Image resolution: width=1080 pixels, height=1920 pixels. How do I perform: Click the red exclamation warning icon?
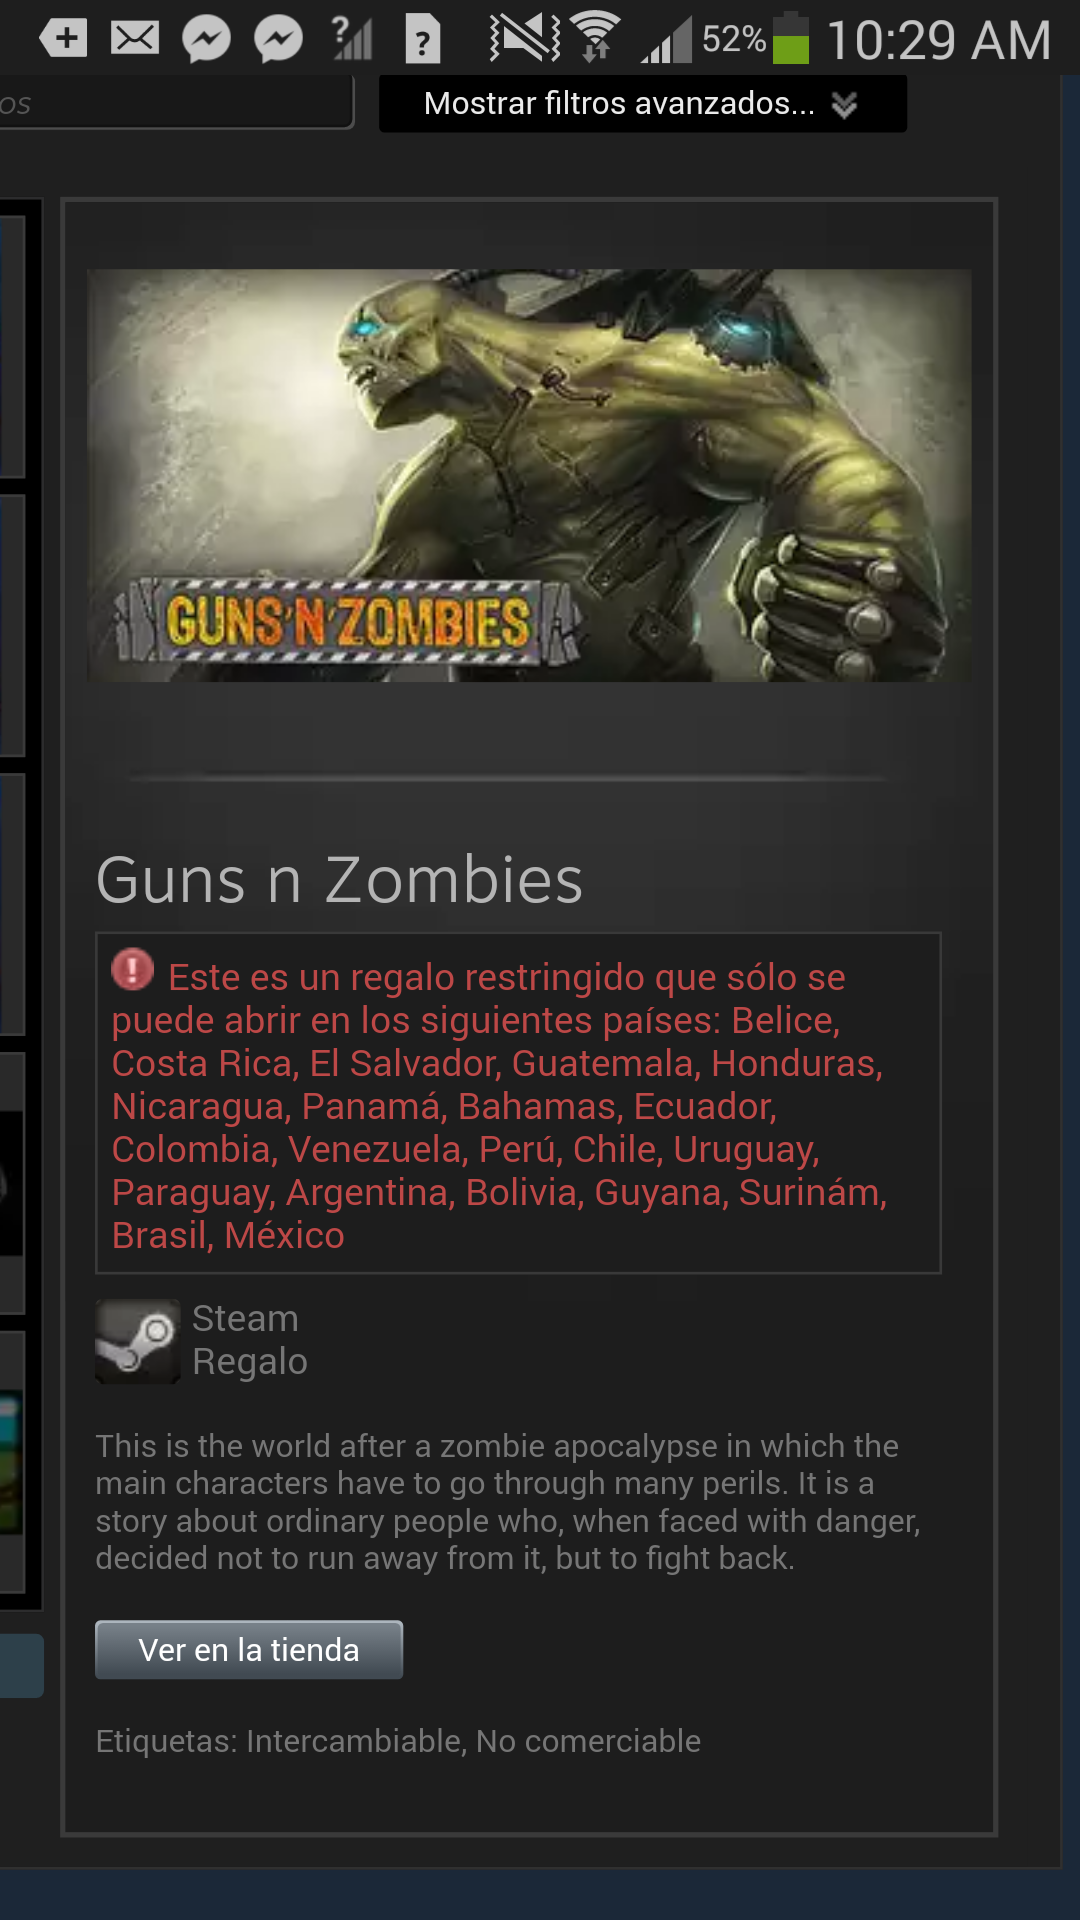point(132,969)
